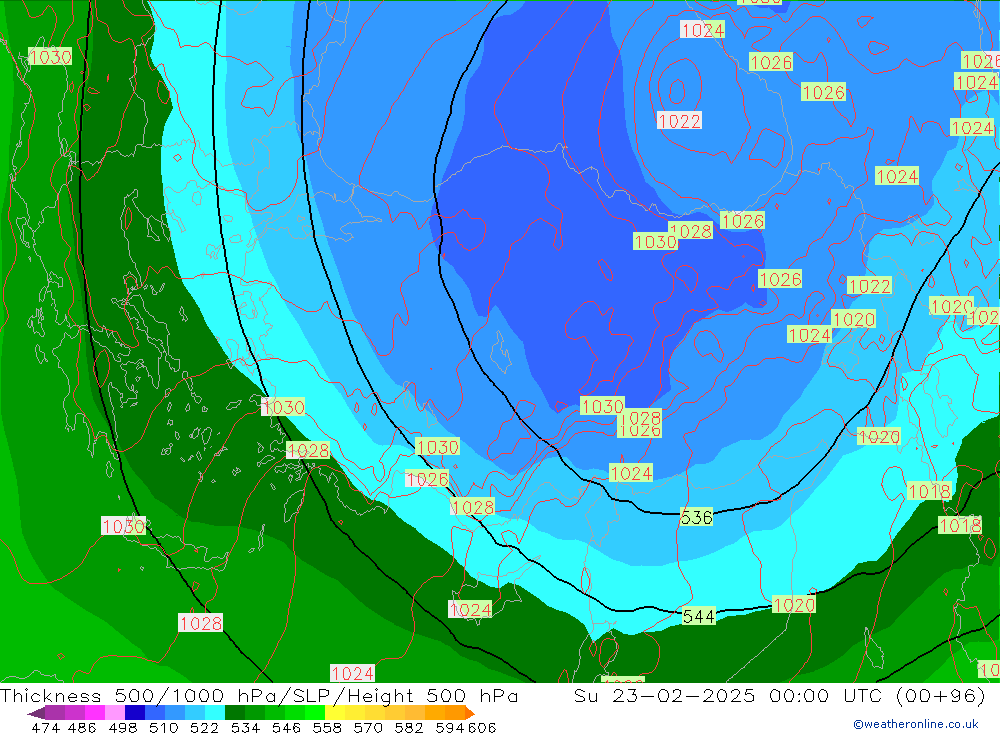
Task: Click the 498 legend value
Action: click(x=123, y=727)
